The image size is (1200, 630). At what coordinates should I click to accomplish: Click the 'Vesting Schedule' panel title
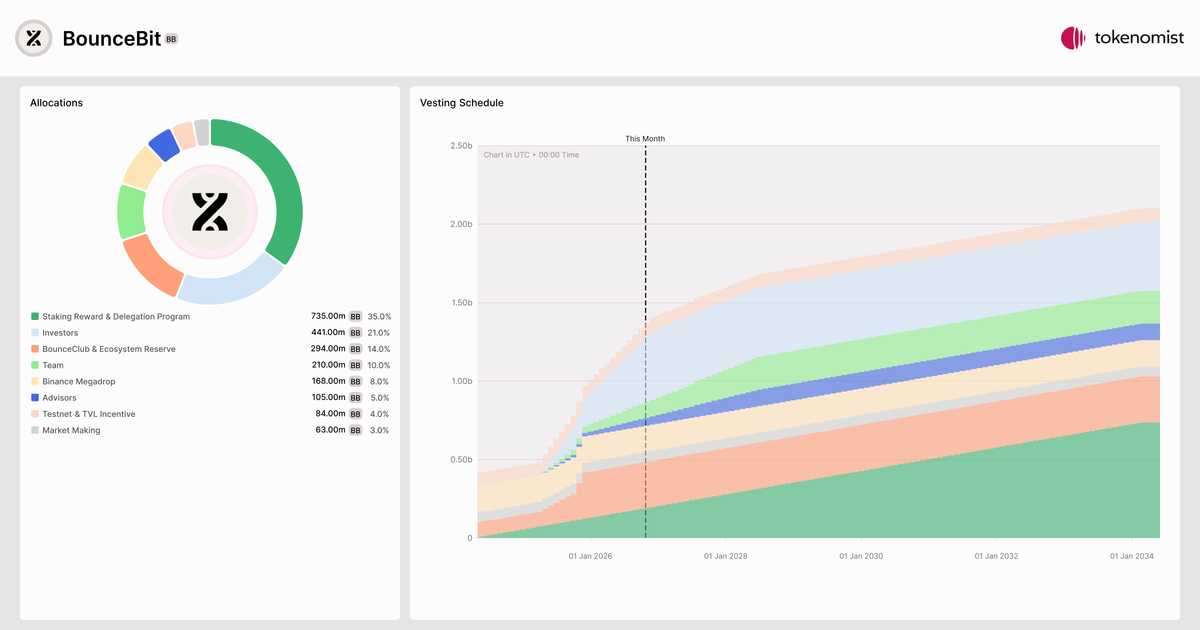tap(462, 103)
